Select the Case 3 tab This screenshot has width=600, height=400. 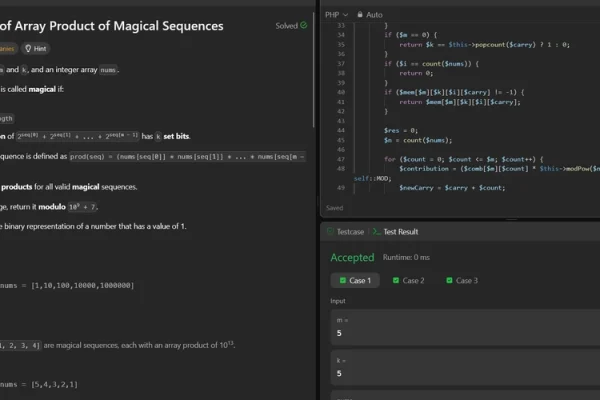pos(463,280)
